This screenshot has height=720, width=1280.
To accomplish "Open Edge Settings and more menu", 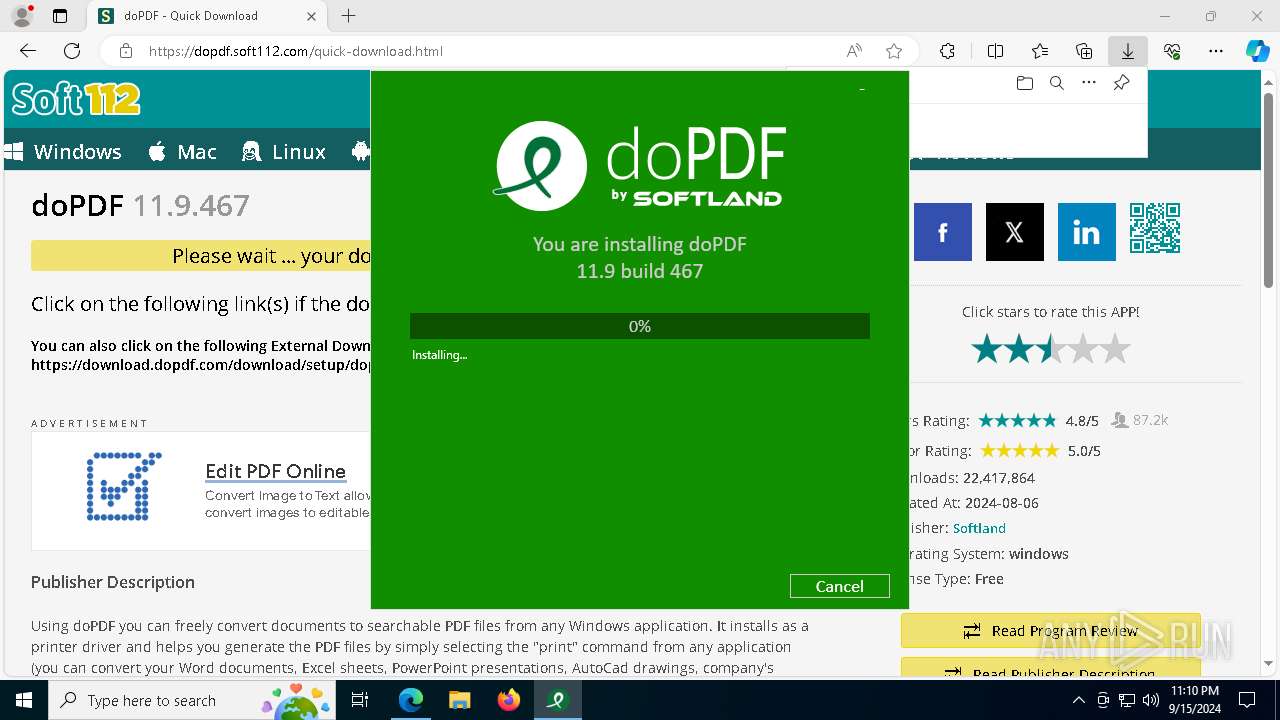I will pyautogui.click(x=1216, y=51).
